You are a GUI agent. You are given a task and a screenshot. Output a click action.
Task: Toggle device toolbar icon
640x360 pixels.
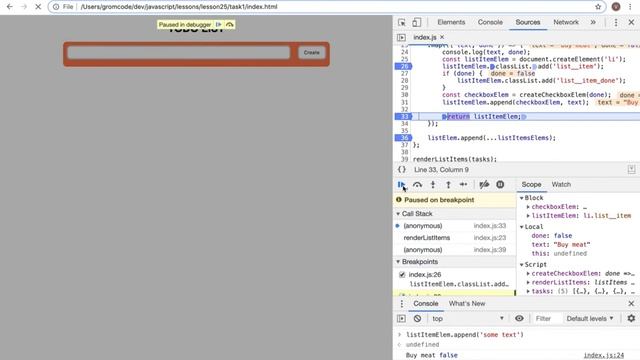click(416, 22)
